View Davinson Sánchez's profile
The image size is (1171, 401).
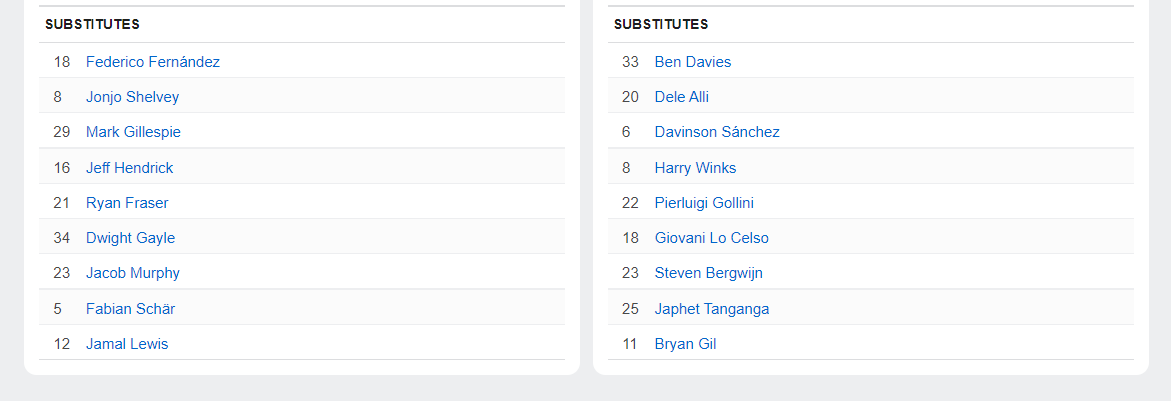(717, 132)
